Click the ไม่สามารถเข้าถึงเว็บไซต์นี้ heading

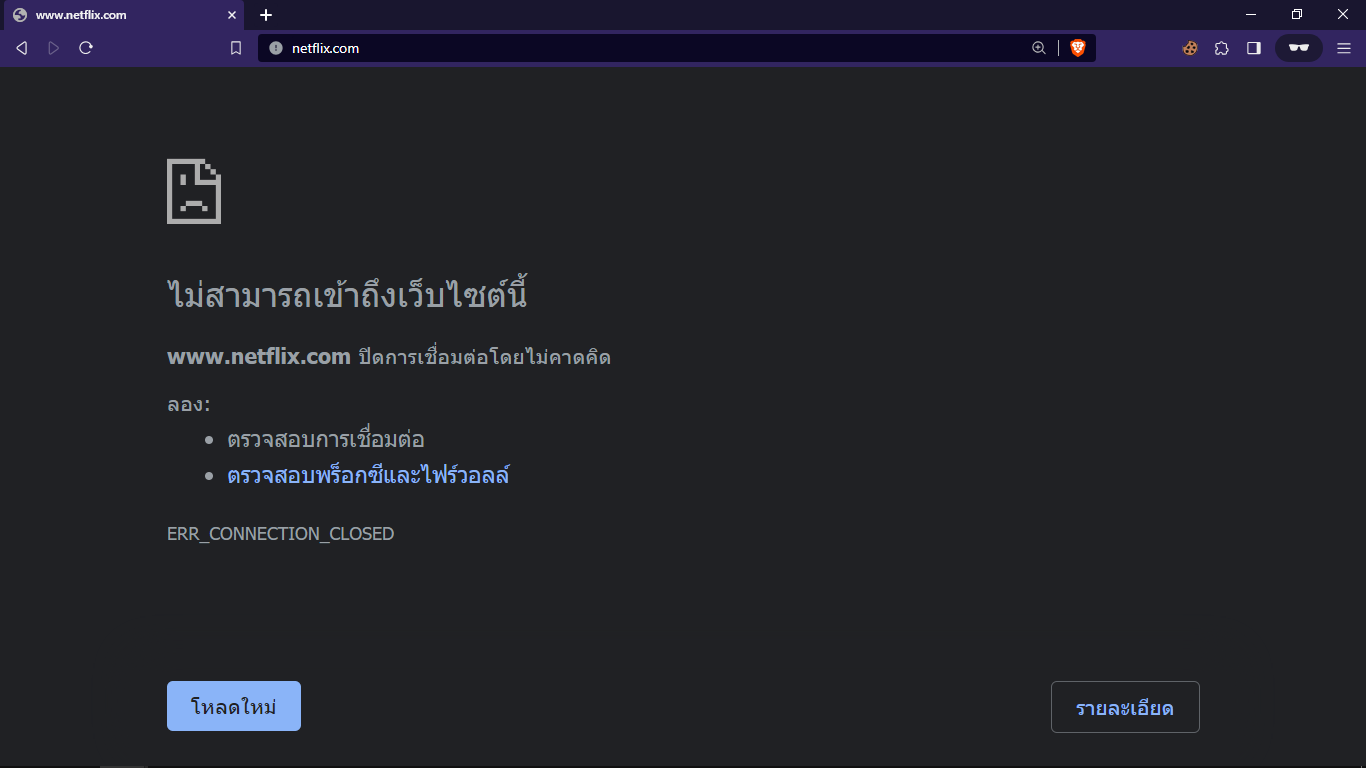(347, 295)
